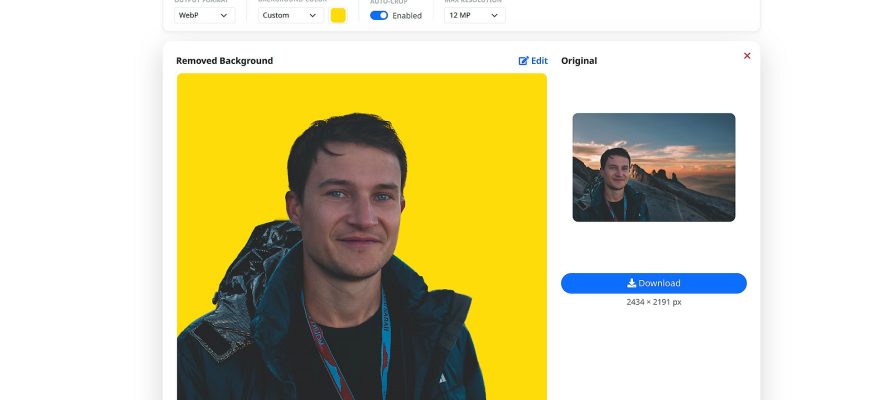
Task: Click the Enabled label beside the auto-crop toggle
Action: [407, 16]
